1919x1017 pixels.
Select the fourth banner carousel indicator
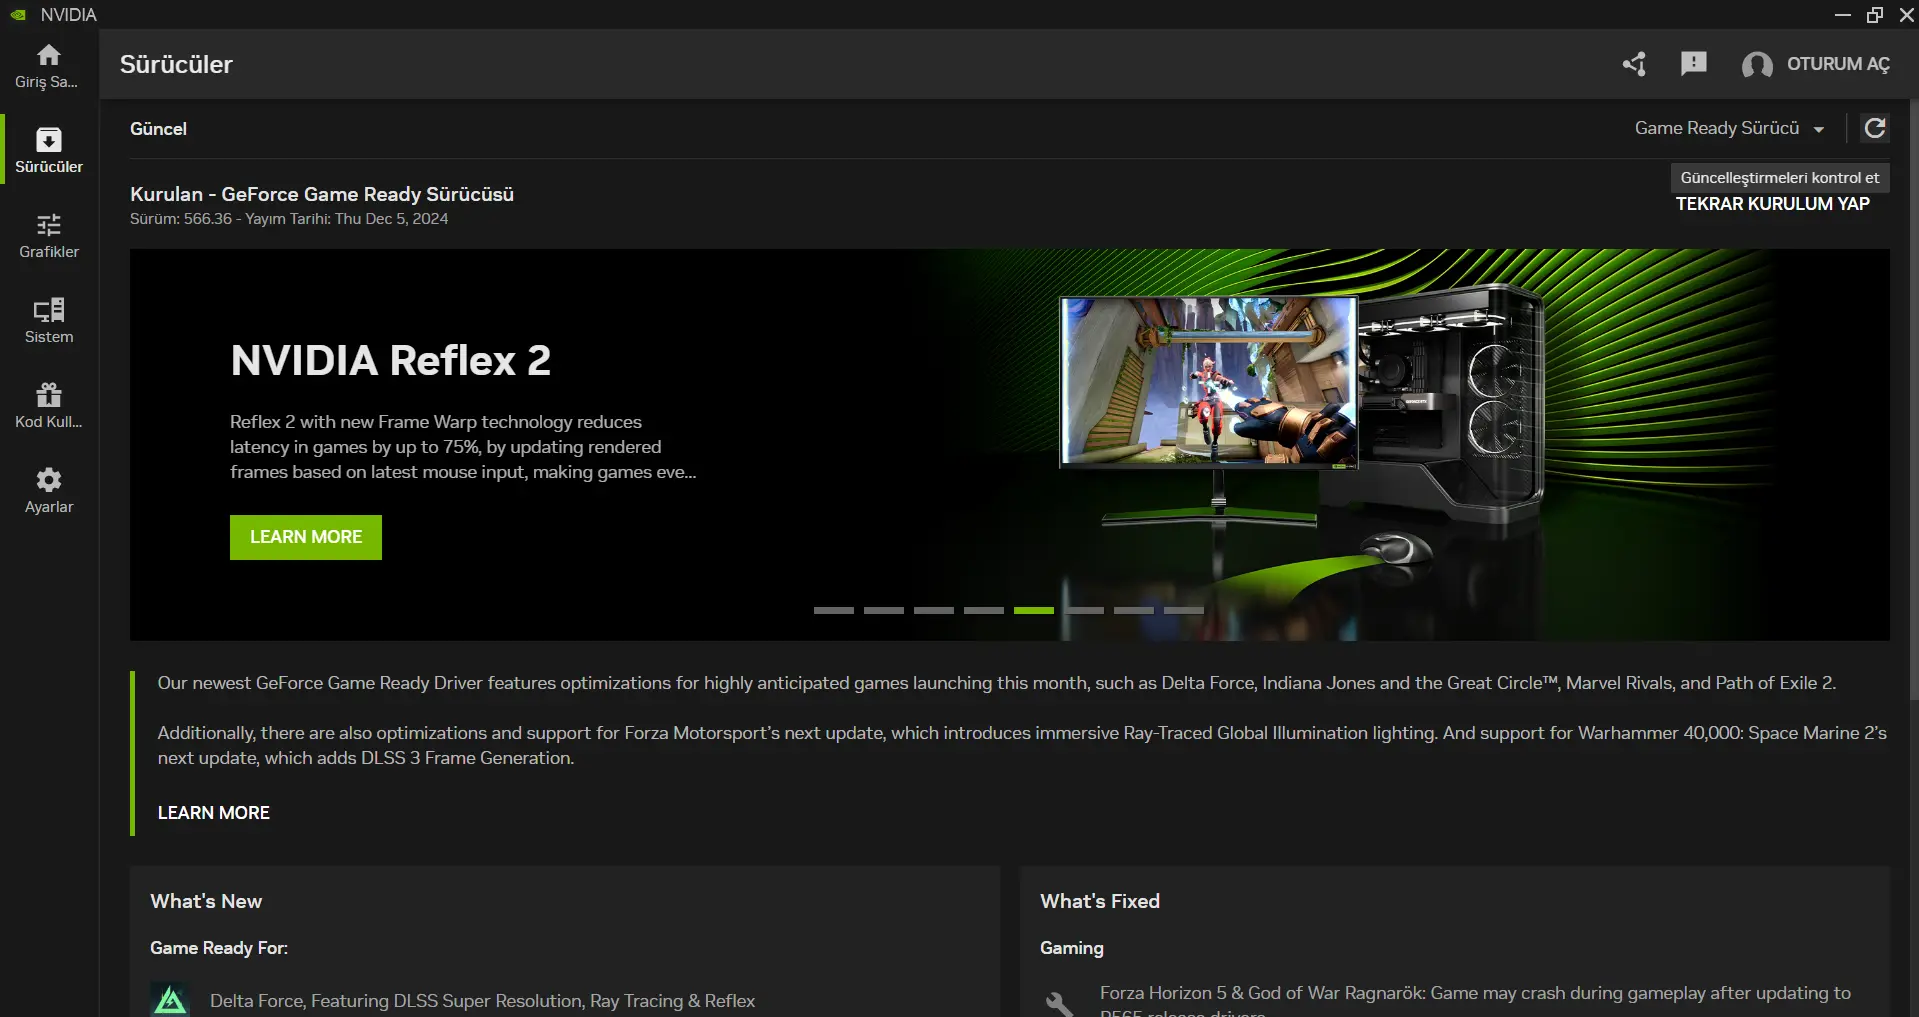(x=984, y=610)
